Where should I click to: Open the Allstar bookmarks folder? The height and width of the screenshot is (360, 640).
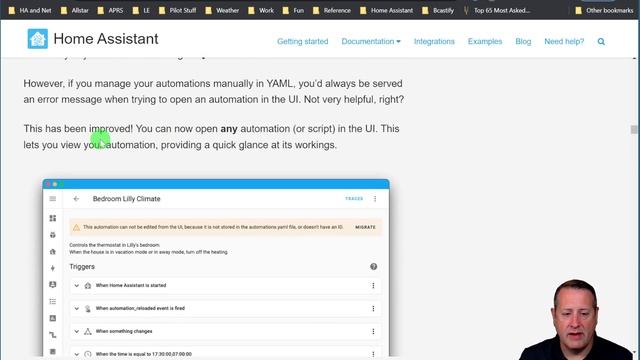pos(75,11)
